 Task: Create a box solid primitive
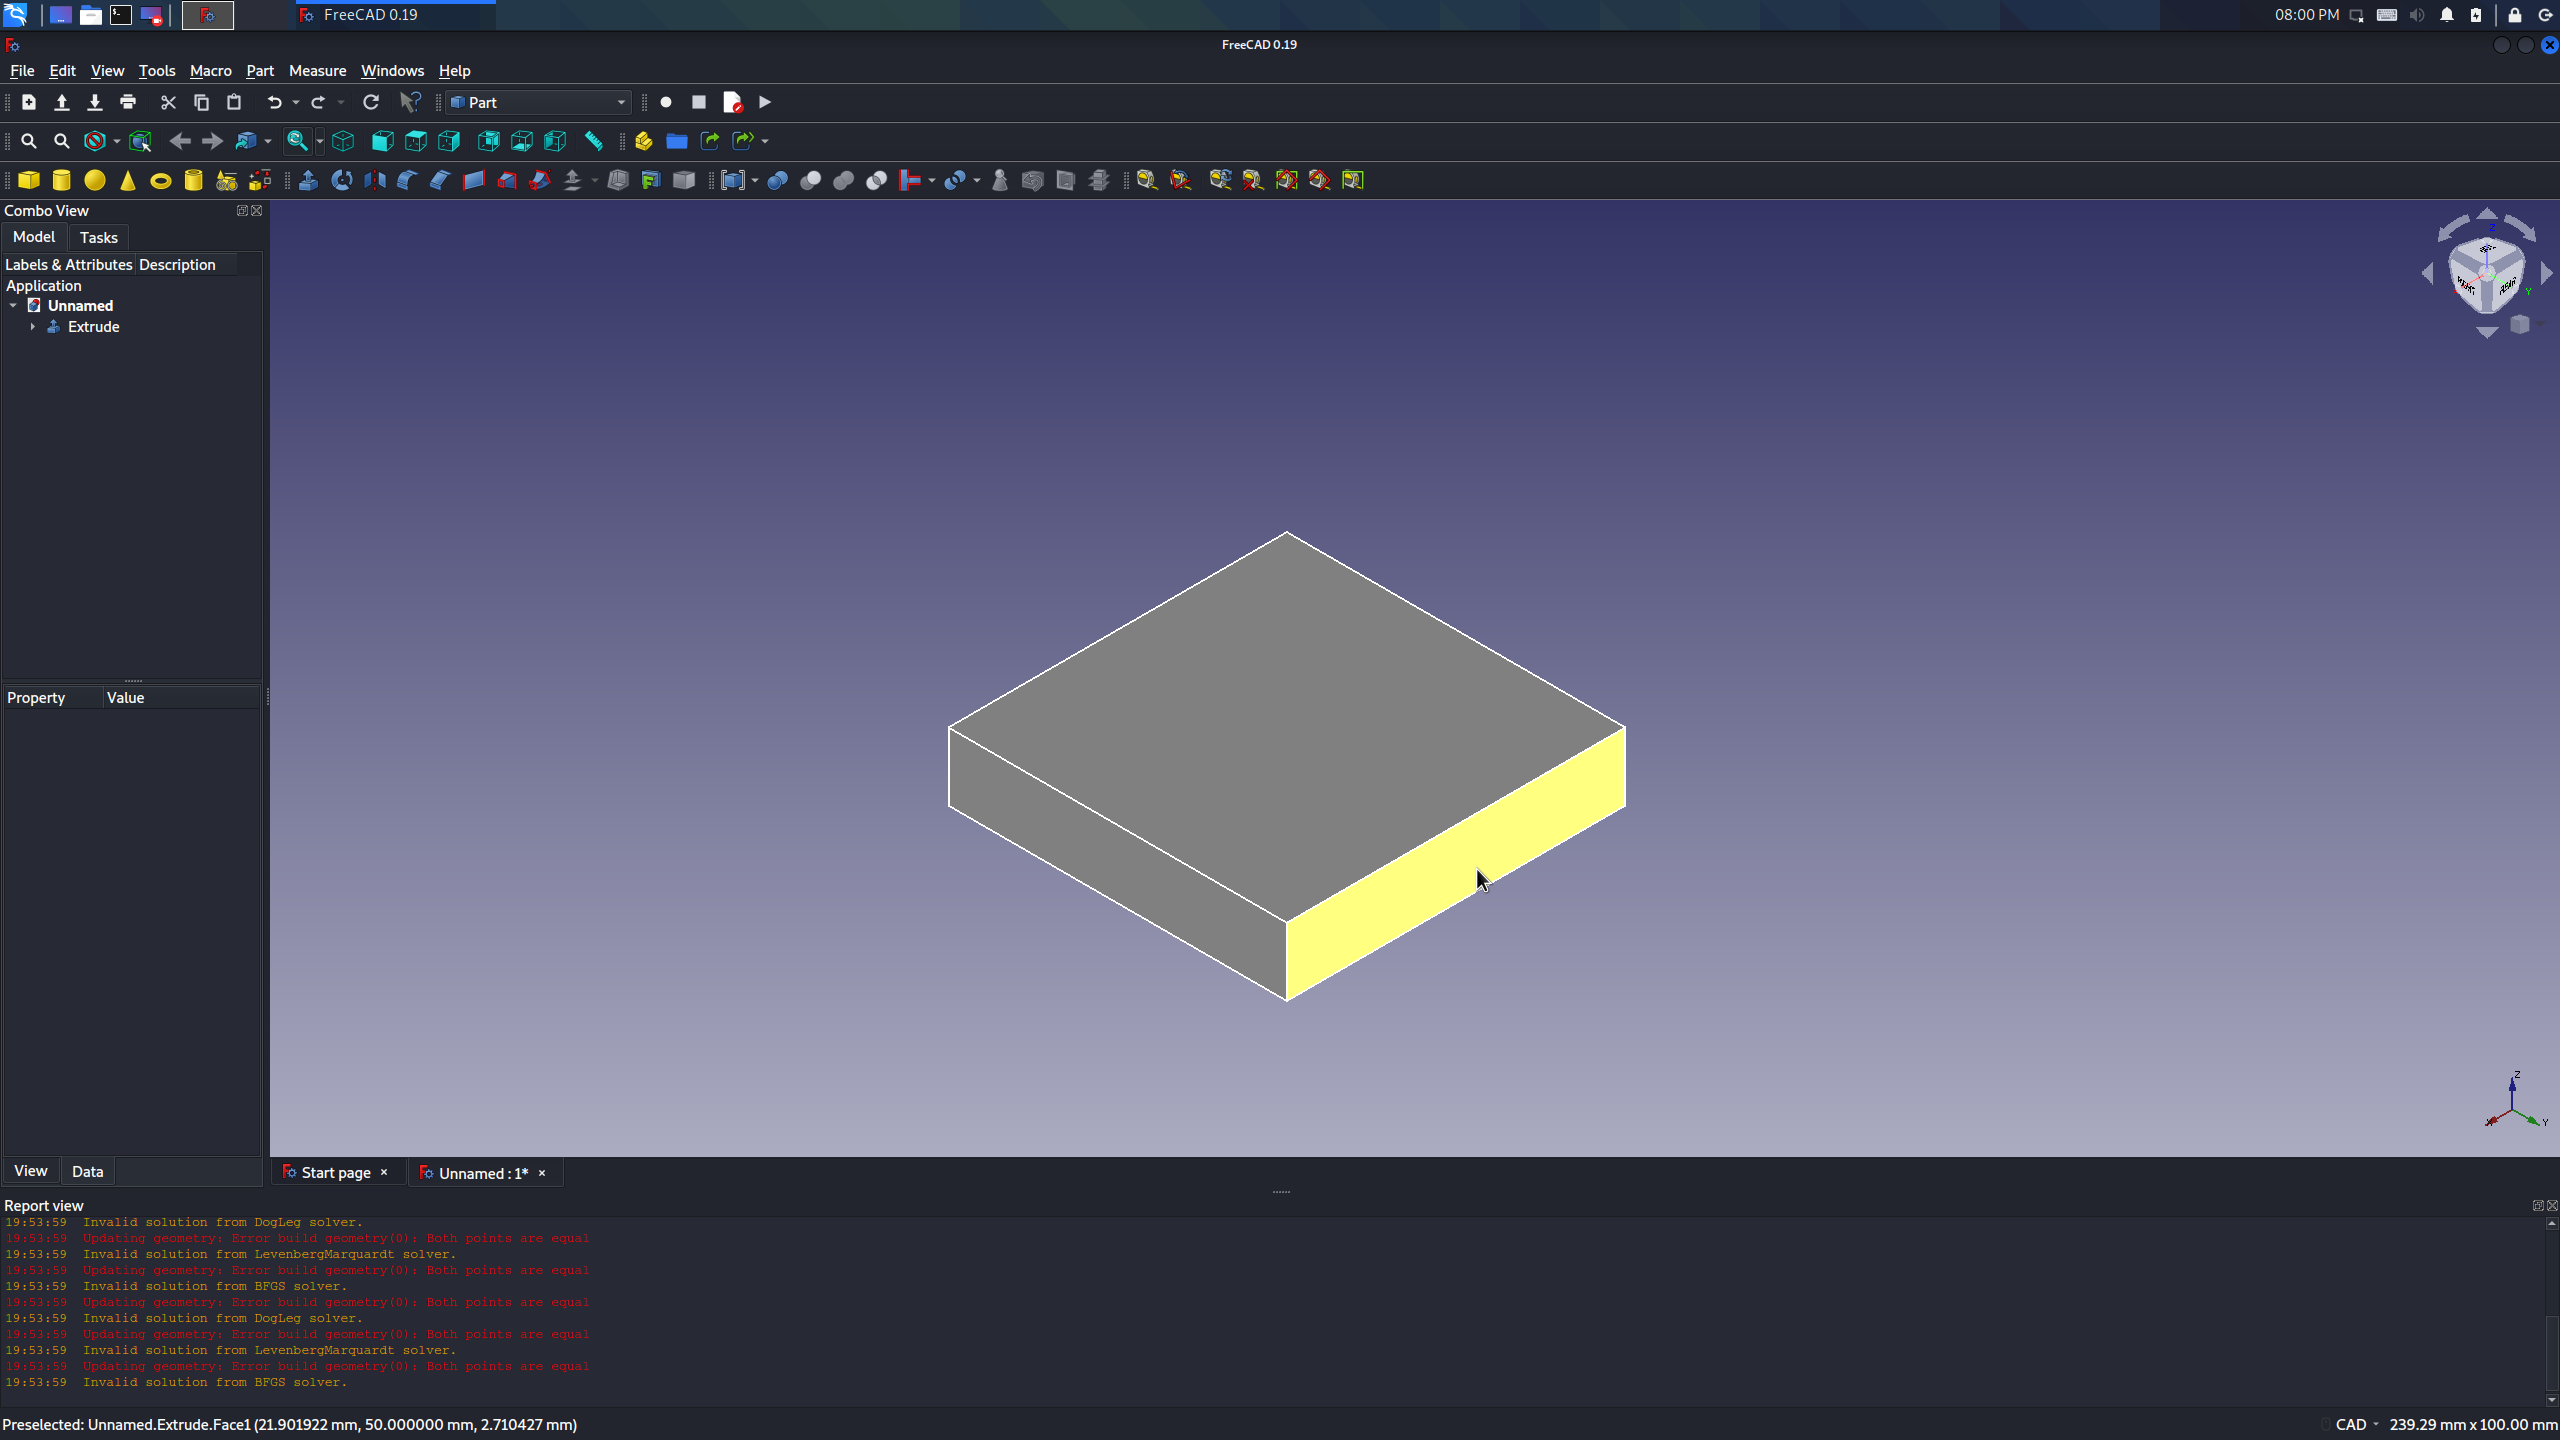click(29, 180)
